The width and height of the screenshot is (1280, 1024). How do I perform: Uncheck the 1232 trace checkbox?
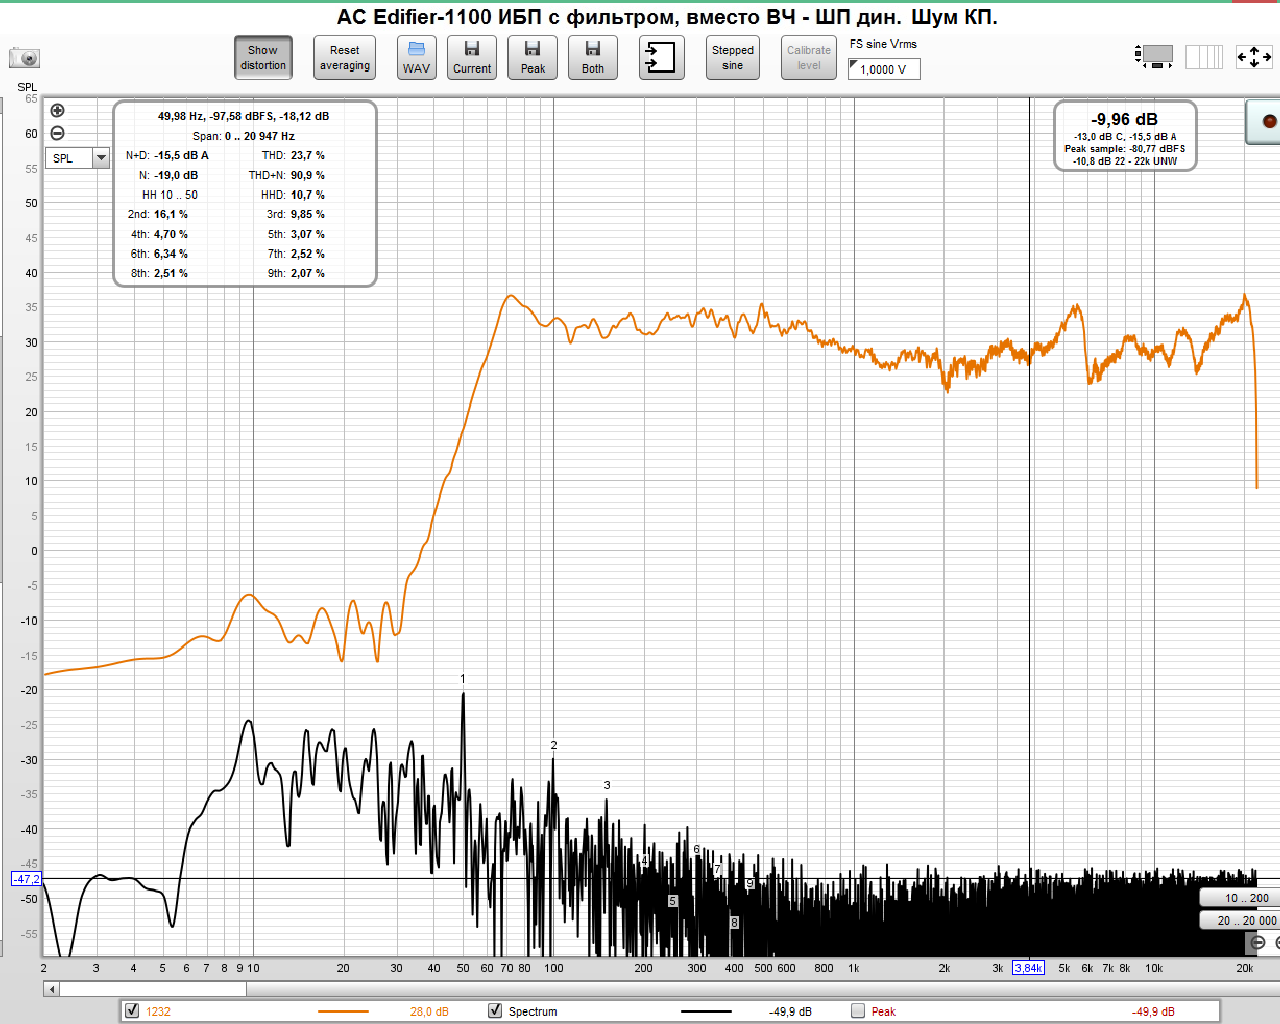click(132, 1011)
